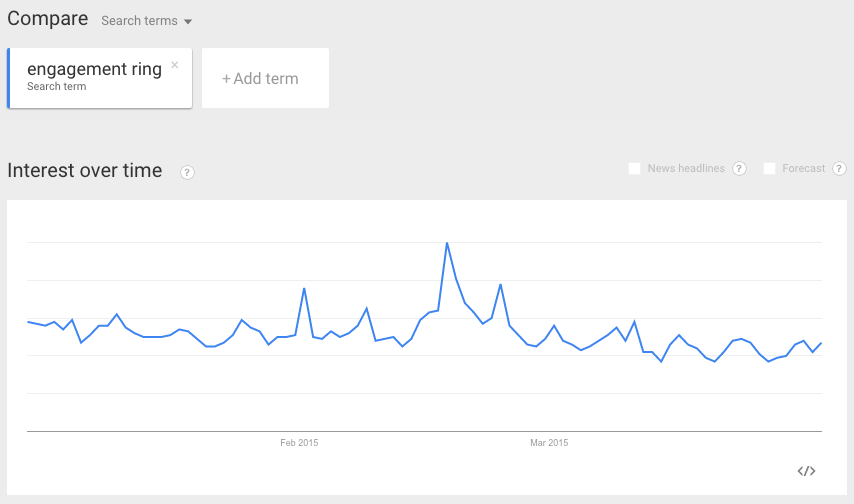Click the News headlines label
Screen dimensions: 854x504
(x=686, y=168)
